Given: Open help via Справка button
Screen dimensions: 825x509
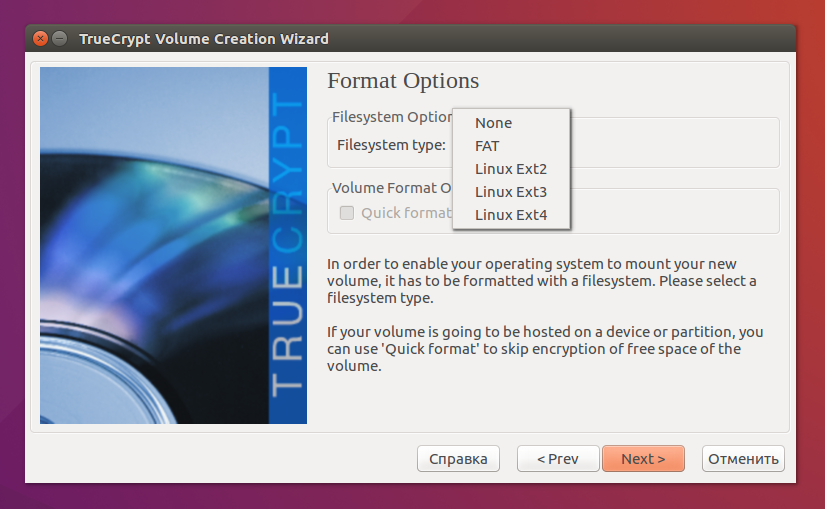Looking at the screenshot, I should click(x=458, y=458).
